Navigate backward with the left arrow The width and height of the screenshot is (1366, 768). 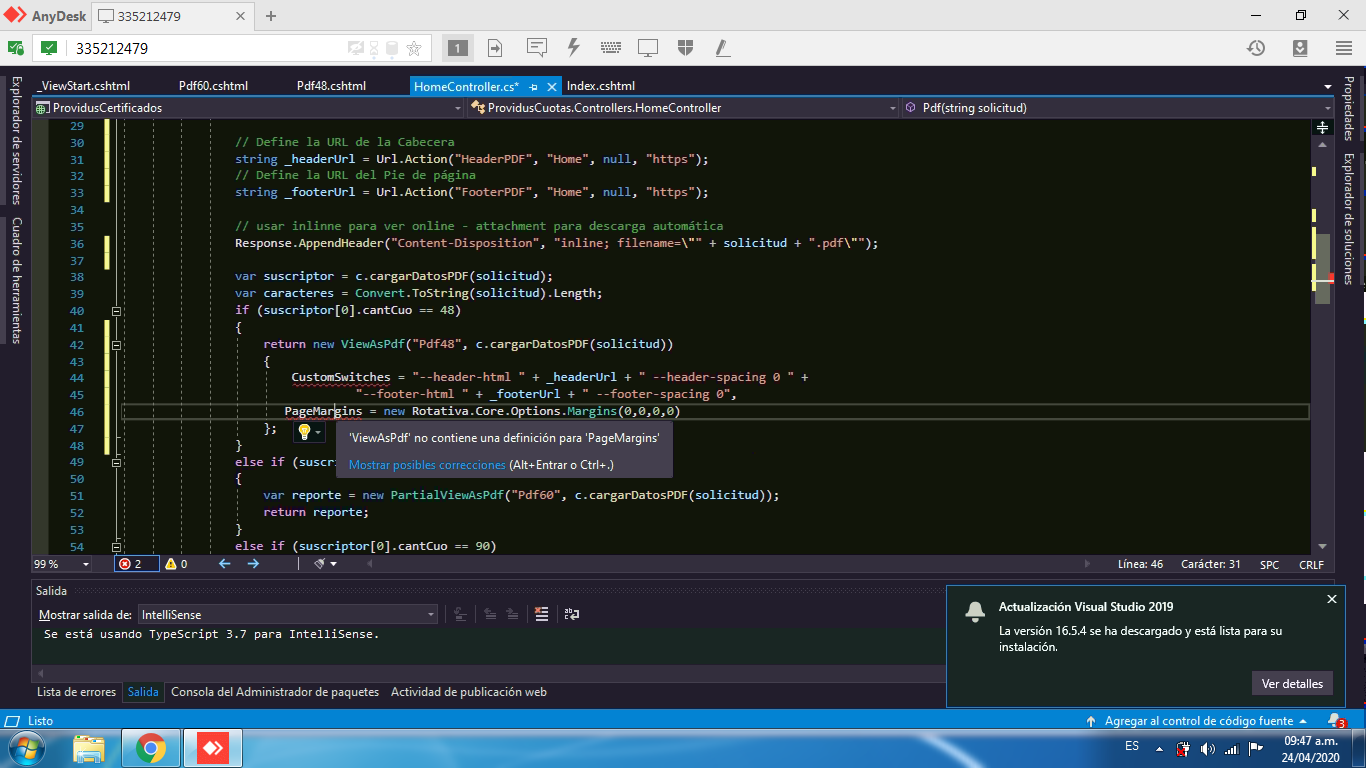point(225,564)
